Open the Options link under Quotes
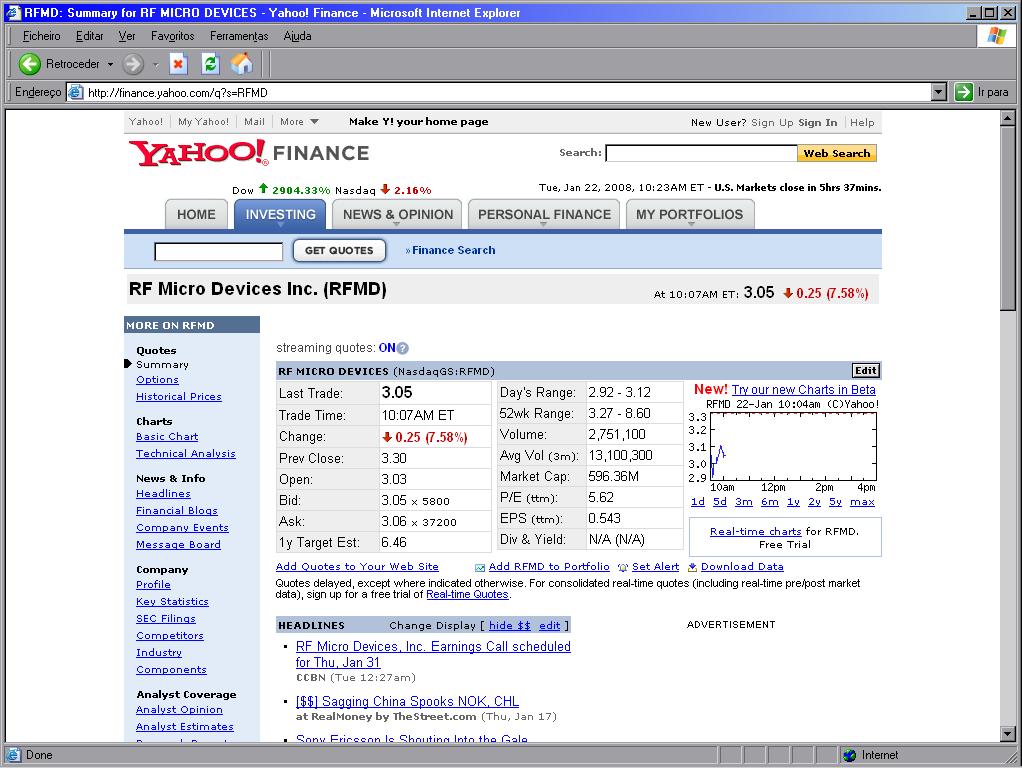The image size is (1022, 768). click(157, 379)
